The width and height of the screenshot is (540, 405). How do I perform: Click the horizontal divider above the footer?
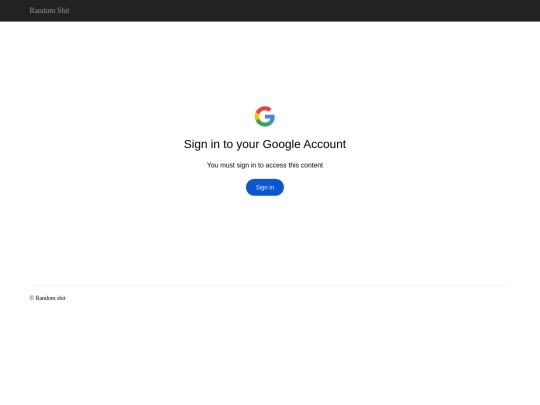270,285
